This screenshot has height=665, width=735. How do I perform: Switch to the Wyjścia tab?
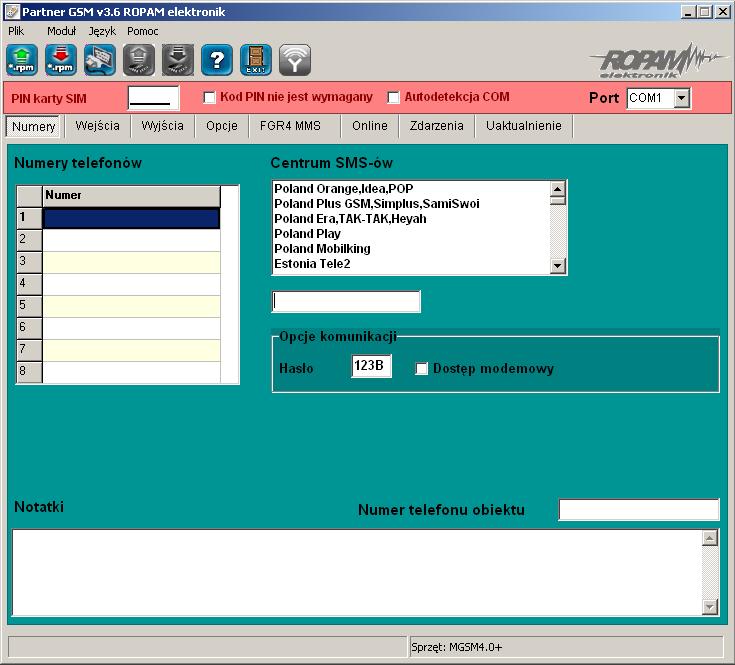[x=162, y=126]
